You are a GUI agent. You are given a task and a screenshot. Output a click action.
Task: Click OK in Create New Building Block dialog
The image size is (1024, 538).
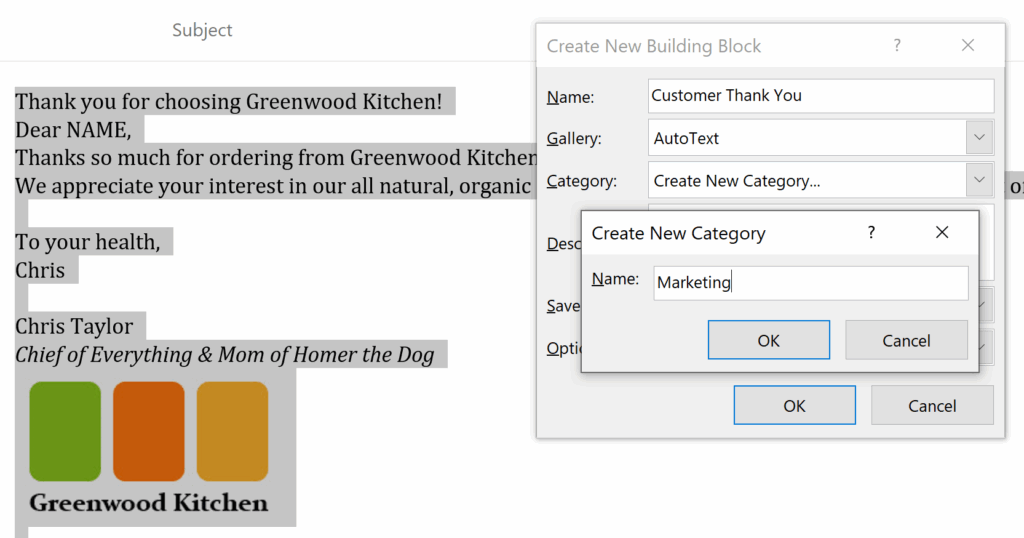pyautogui.click(x=795, y=405)
